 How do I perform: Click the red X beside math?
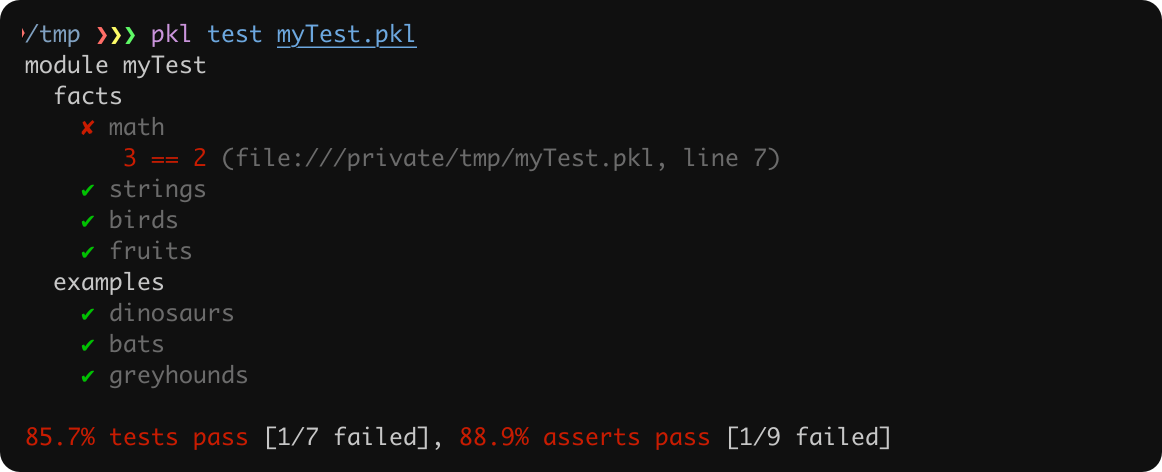[88, 128]
